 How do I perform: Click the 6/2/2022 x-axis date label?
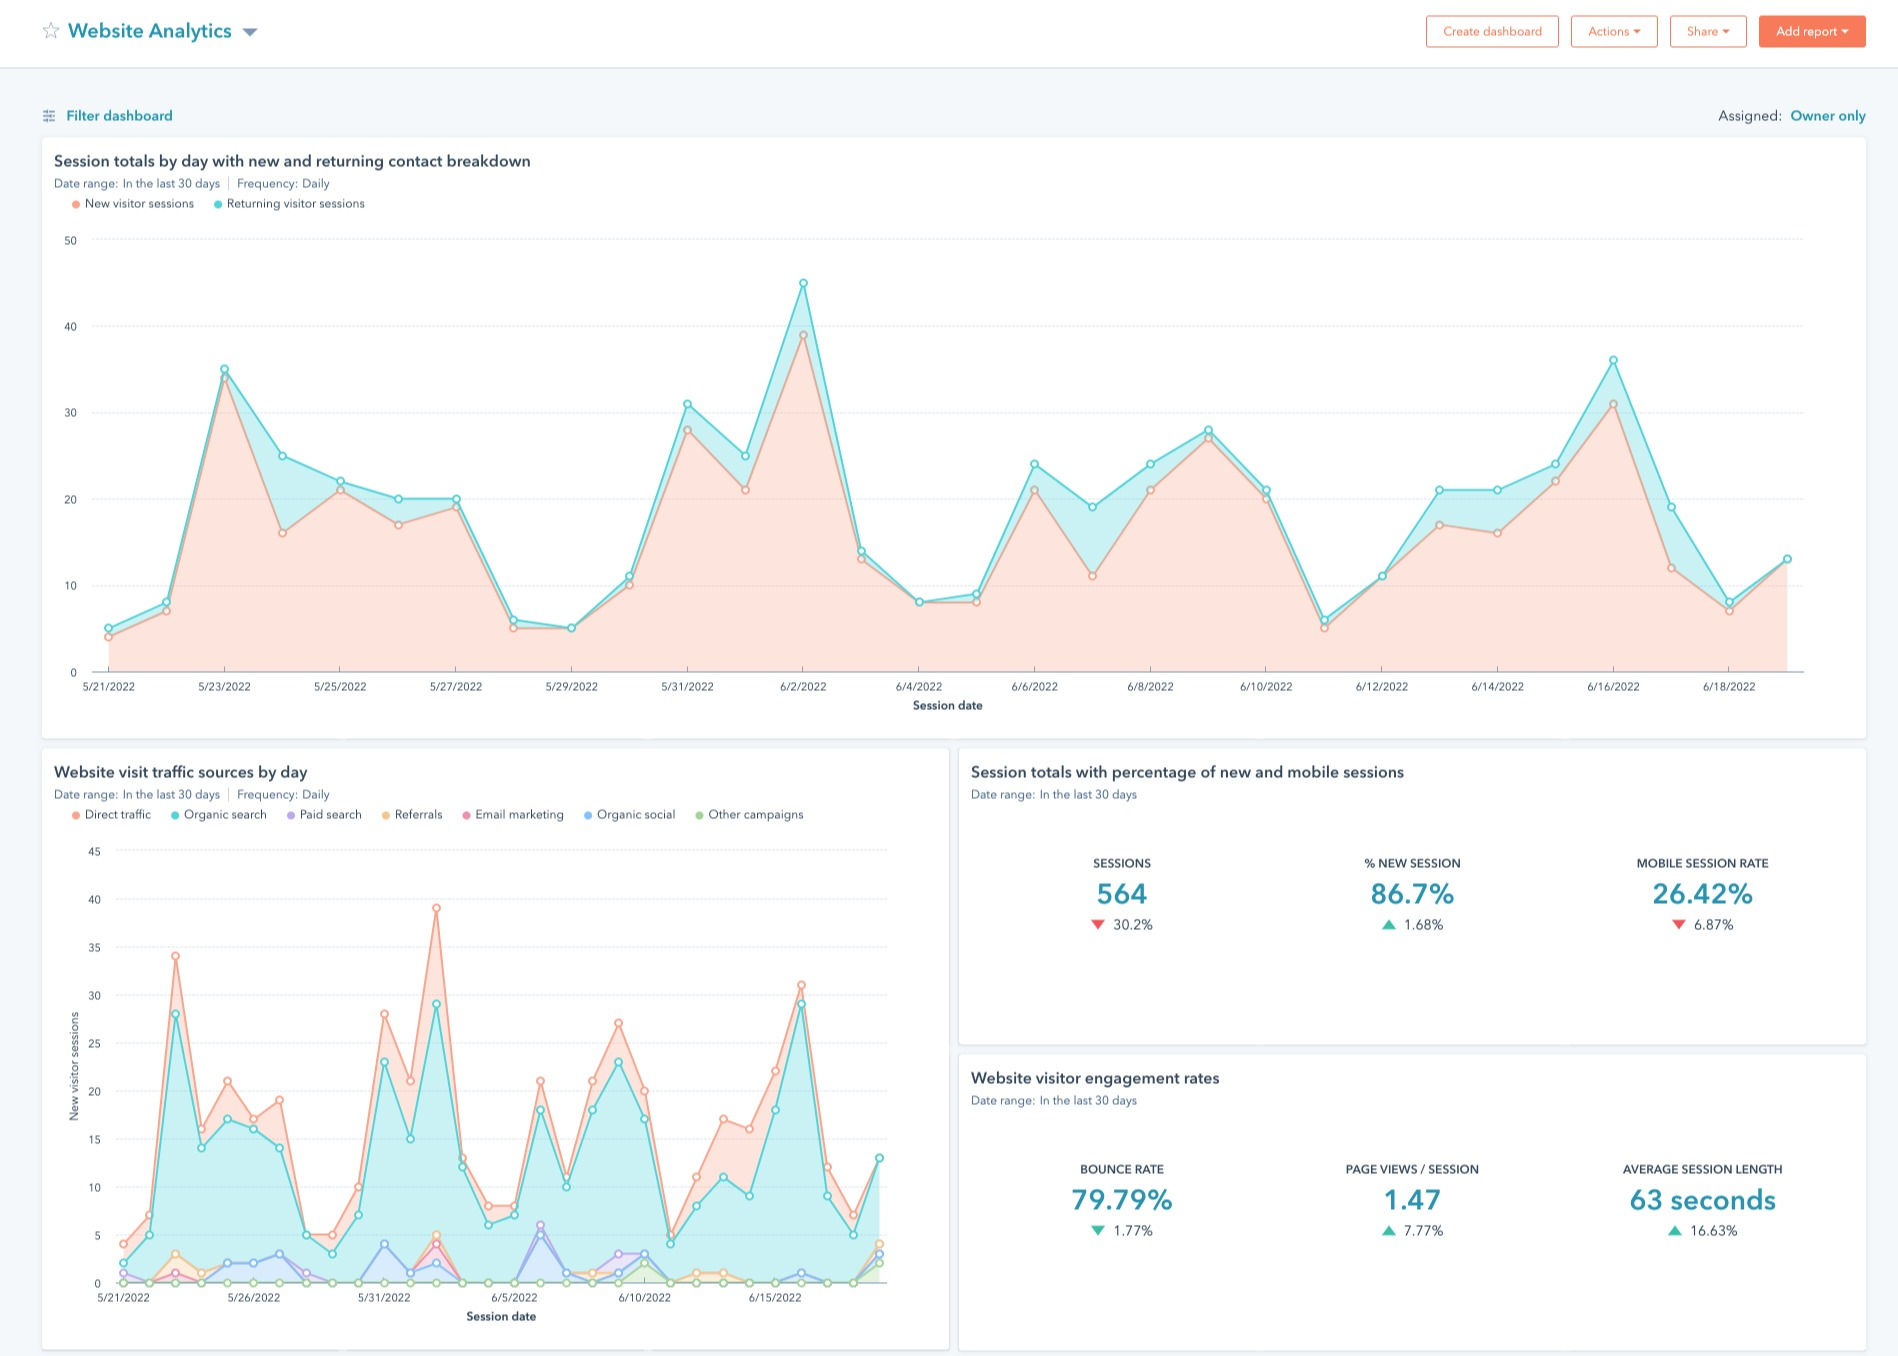click(x=802, y=687)
